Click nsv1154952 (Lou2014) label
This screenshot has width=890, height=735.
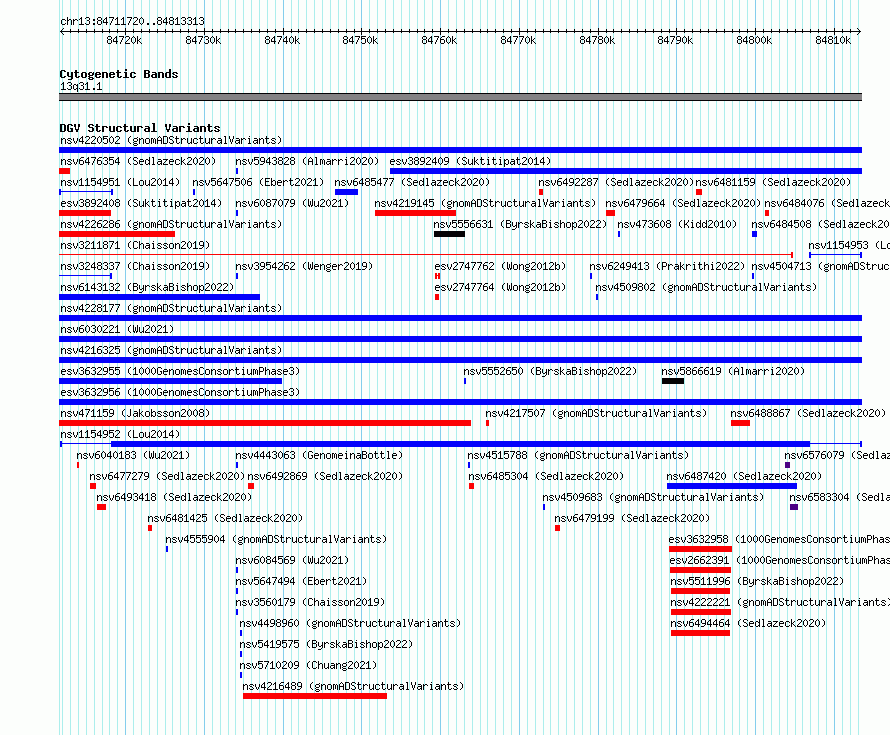click(120, 434)
